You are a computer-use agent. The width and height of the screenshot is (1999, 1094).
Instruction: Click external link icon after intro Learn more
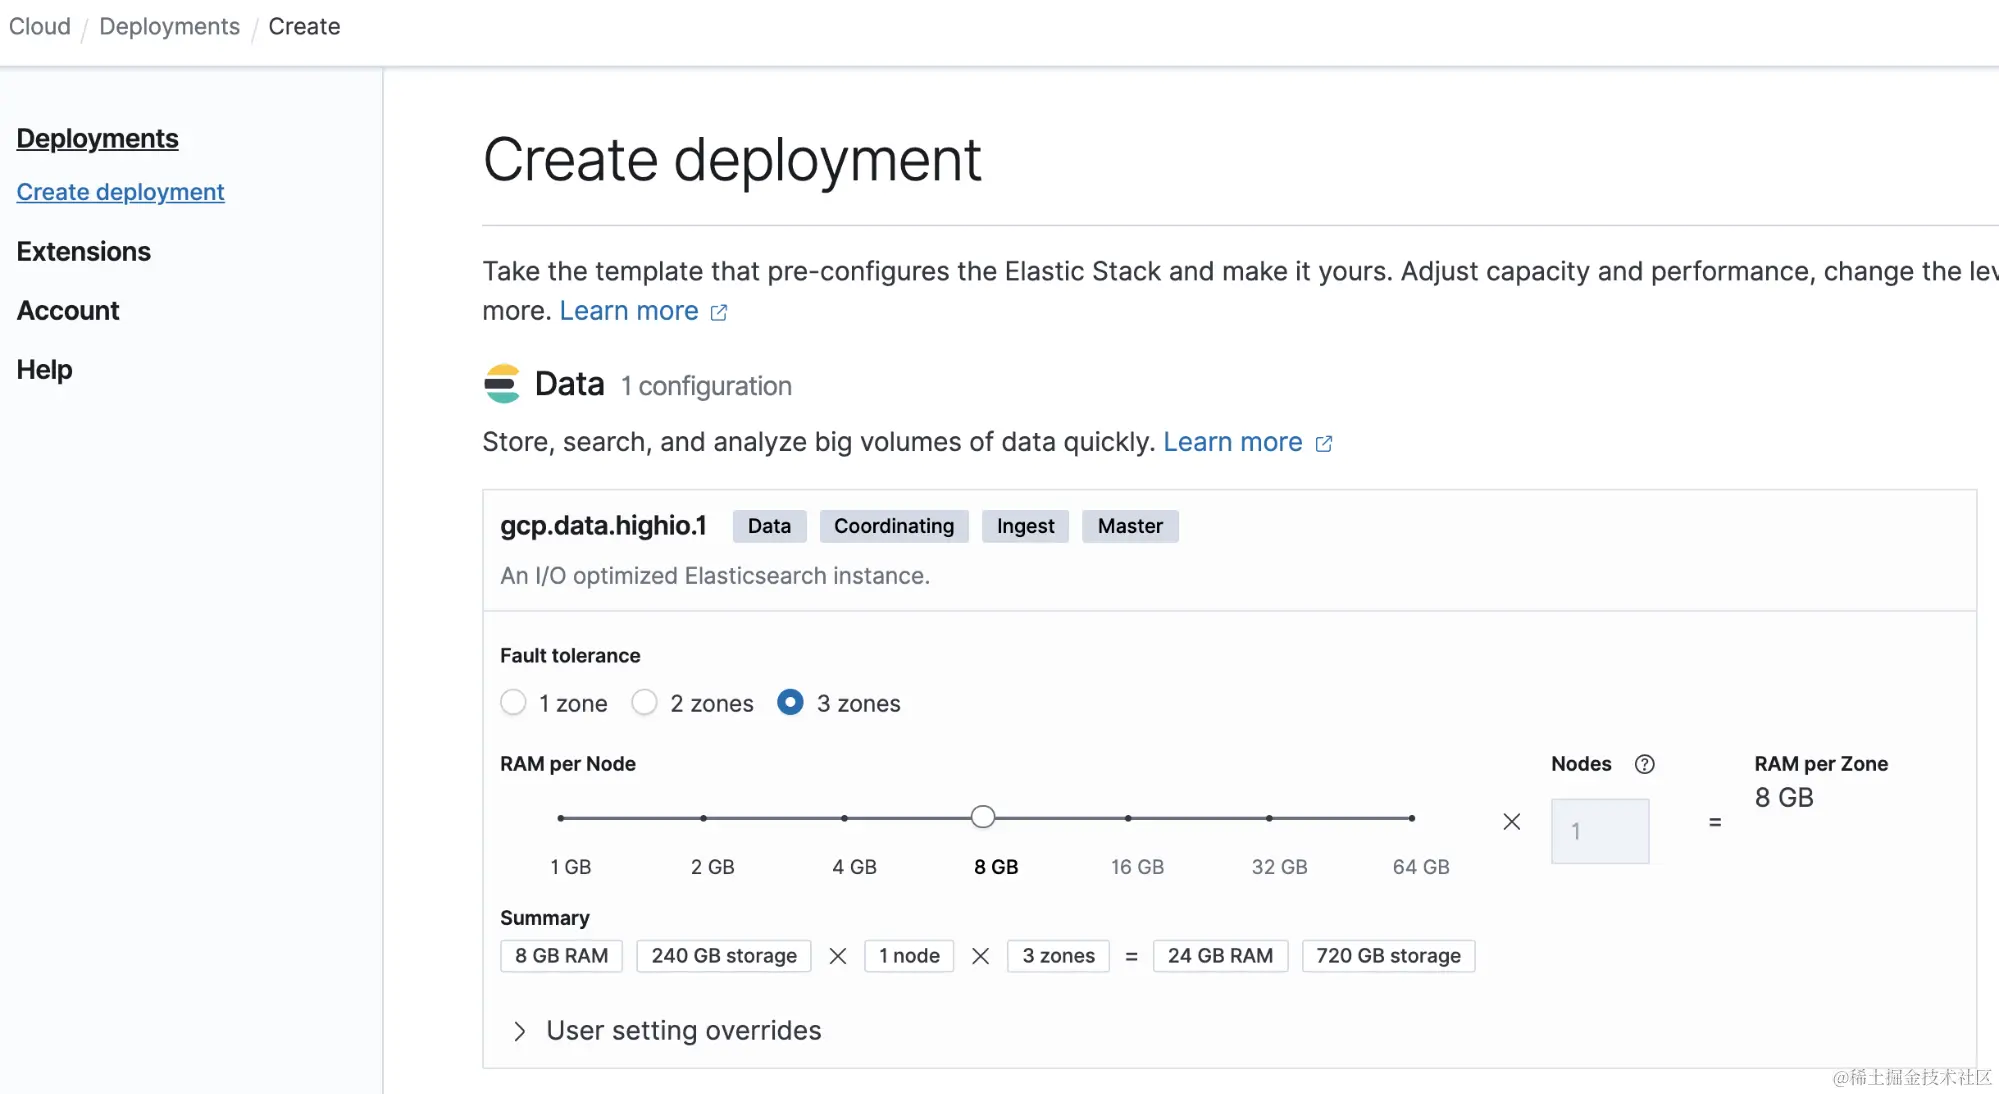tap(719, 312)
